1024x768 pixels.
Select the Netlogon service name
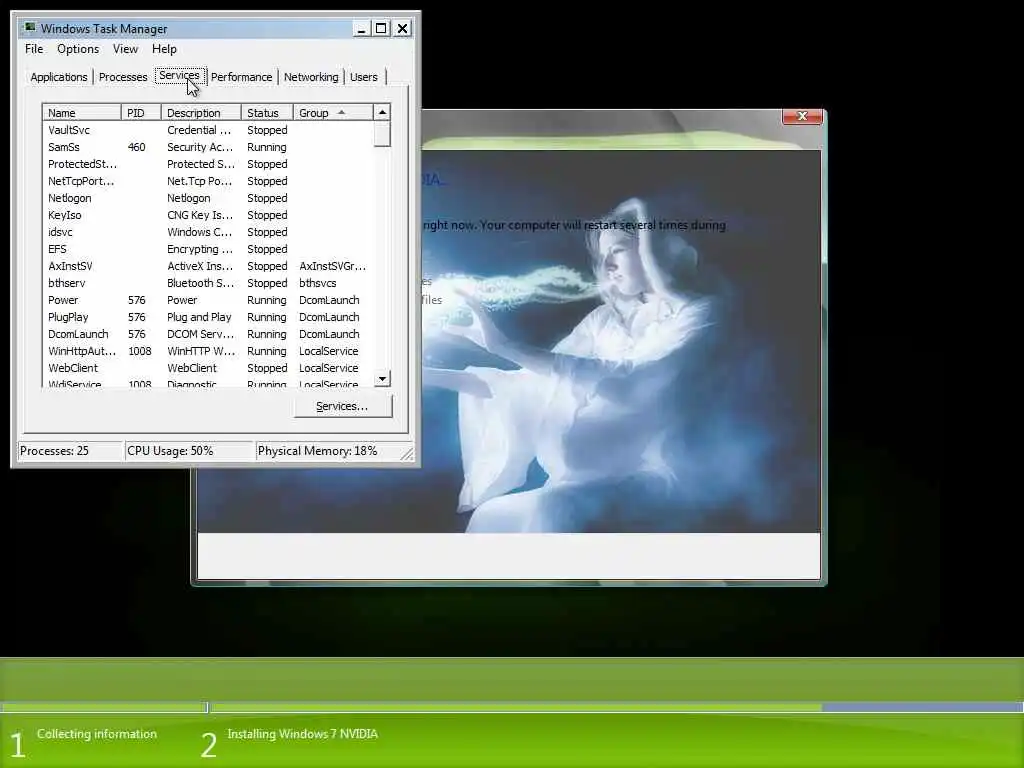click(70, 198)
